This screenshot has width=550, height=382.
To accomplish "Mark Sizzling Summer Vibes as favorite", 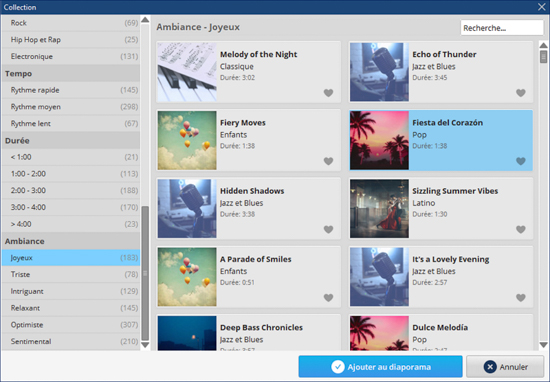I will point(521,229).
